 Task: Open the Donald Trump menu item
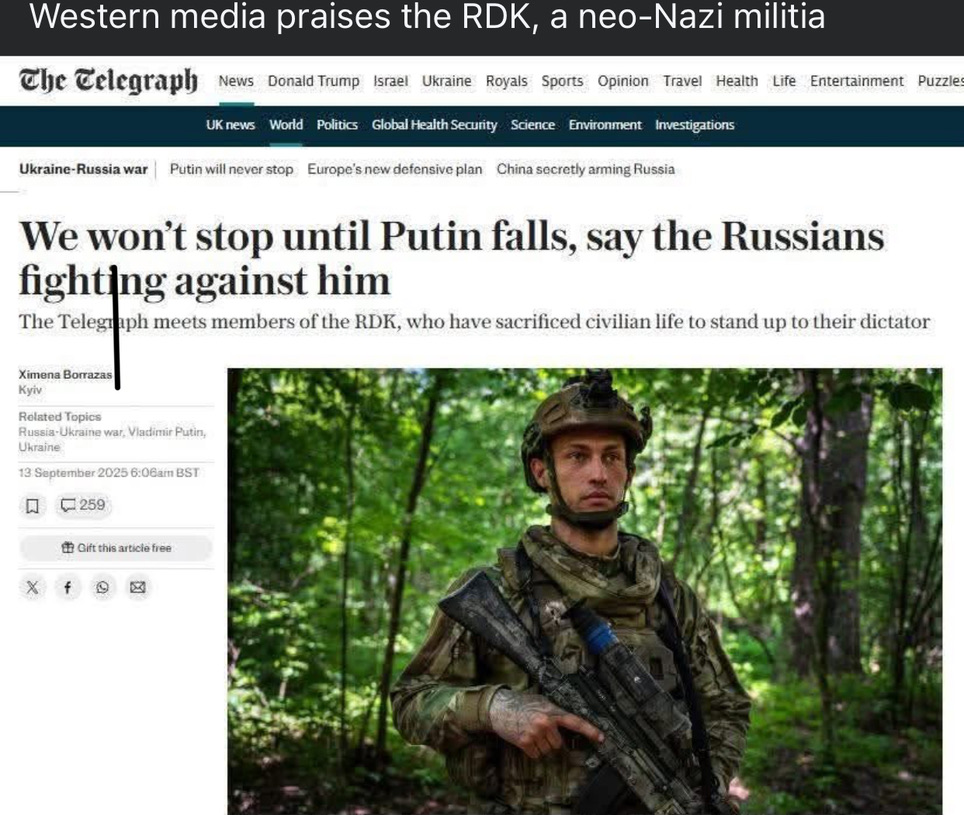314,81
